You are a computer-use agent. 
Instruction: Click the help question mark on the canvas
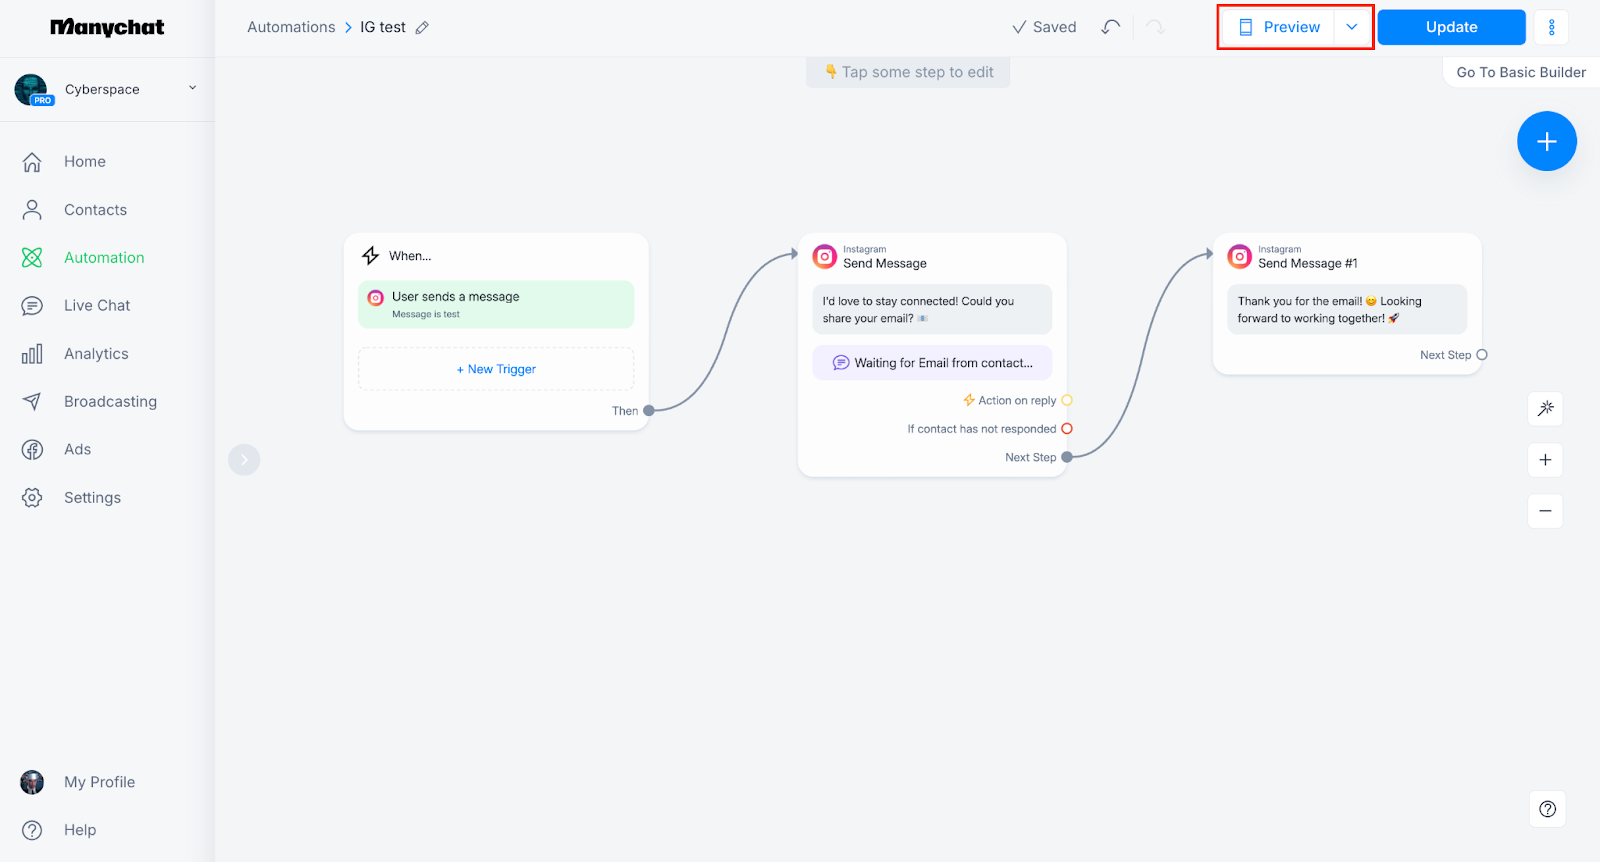(x=1547, y=809)
